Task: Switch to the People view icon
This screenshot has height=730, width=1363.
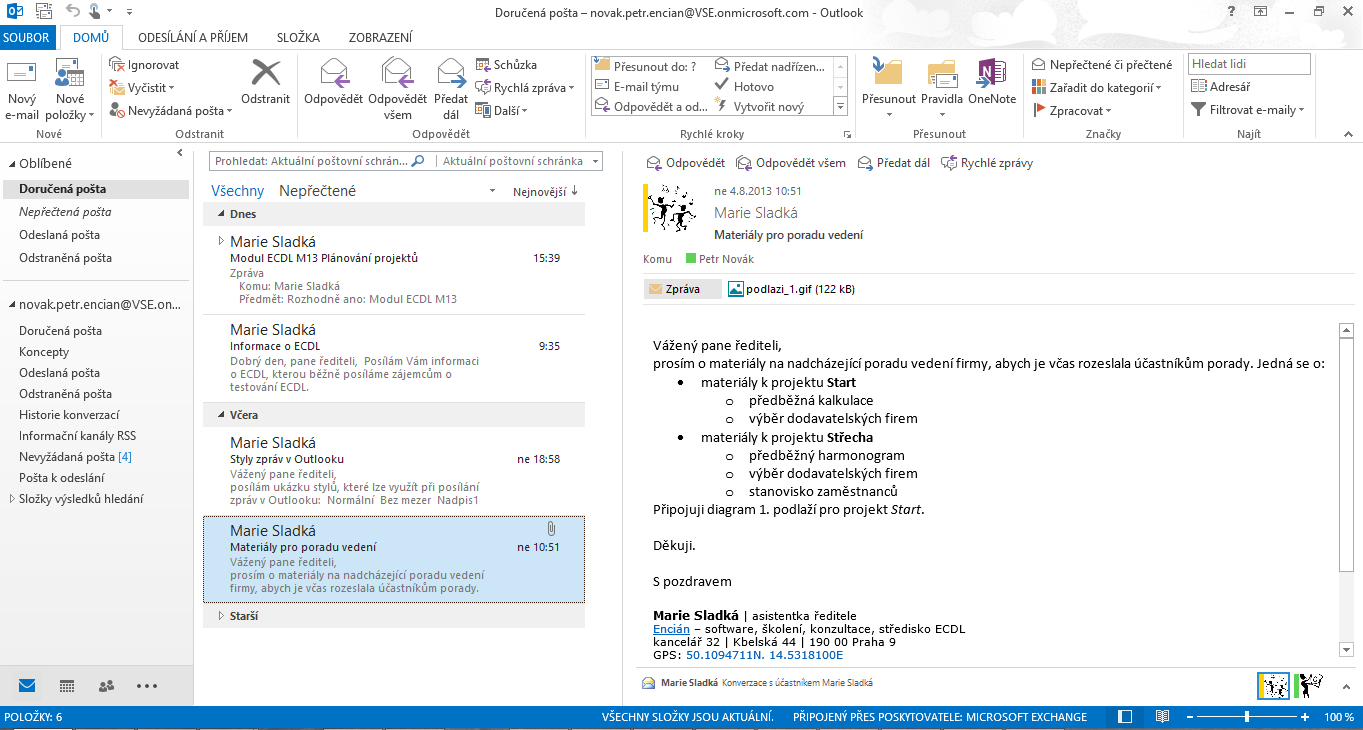Action: point(106,686)
